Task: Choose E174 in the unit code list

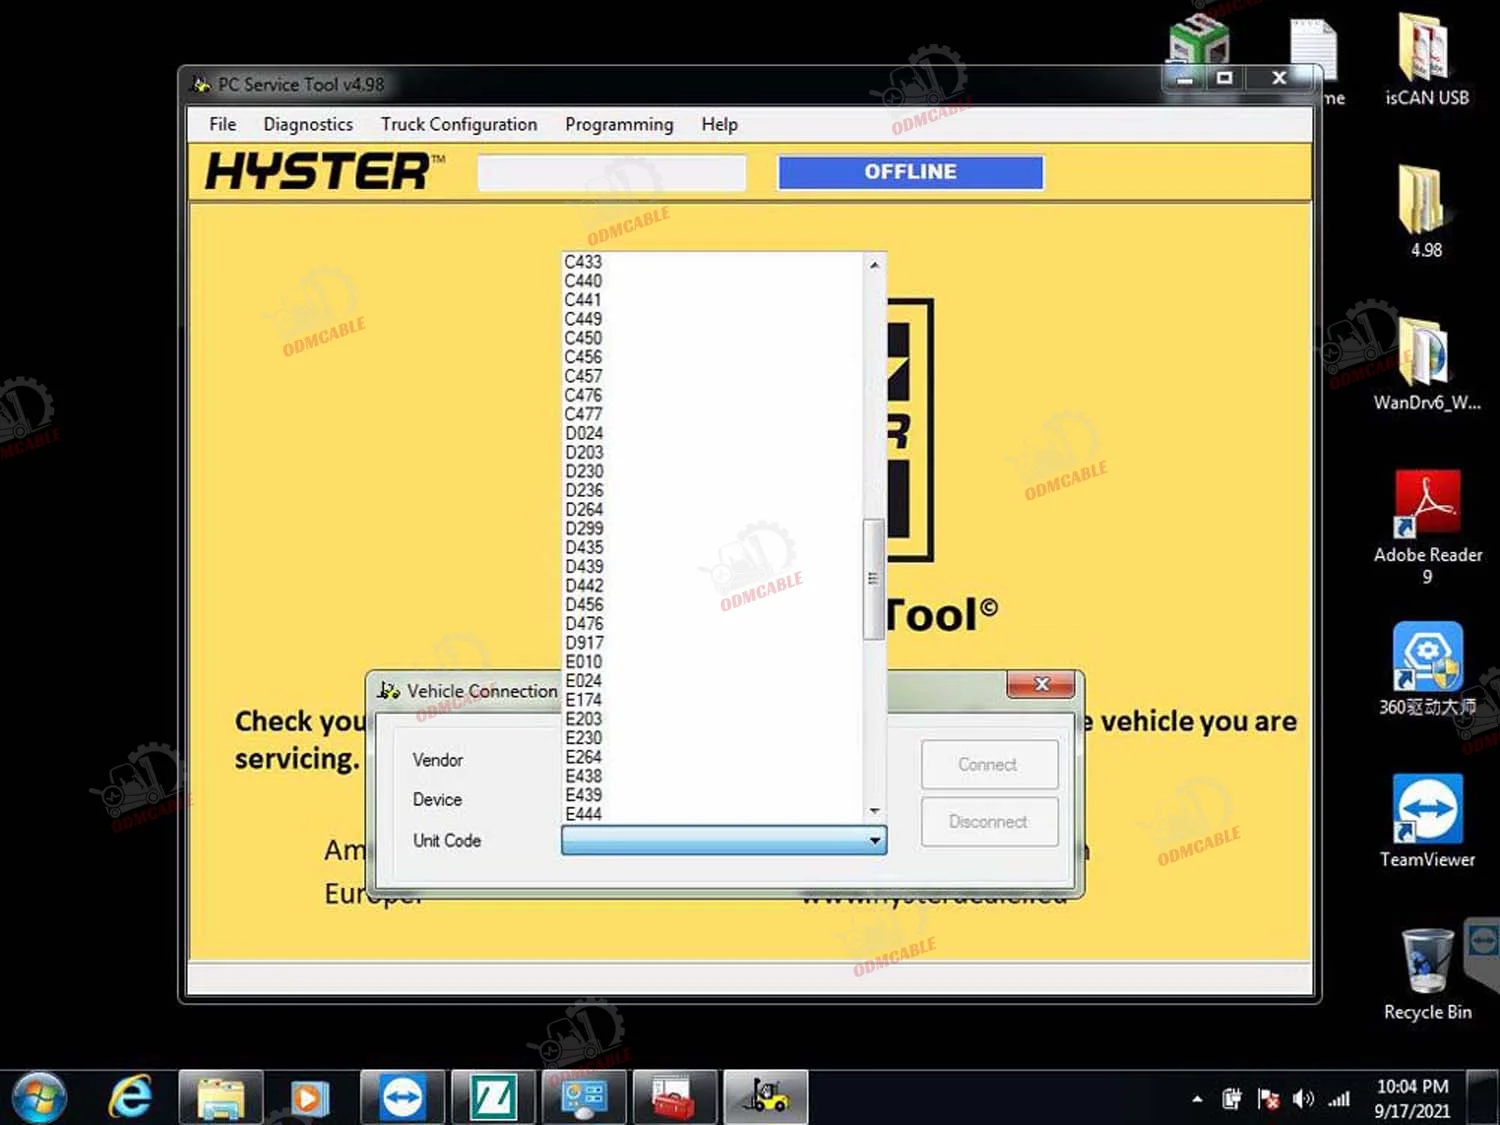Action: [584, 699]
